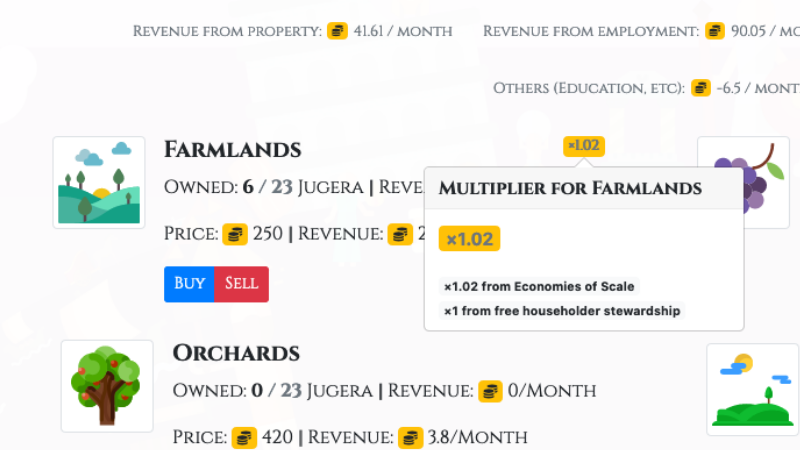The width and height of the screenshot is (800, 450).
Task: Click the coin icon before Orchards 3.8/Month revenue
Action: tap(411, 437)
